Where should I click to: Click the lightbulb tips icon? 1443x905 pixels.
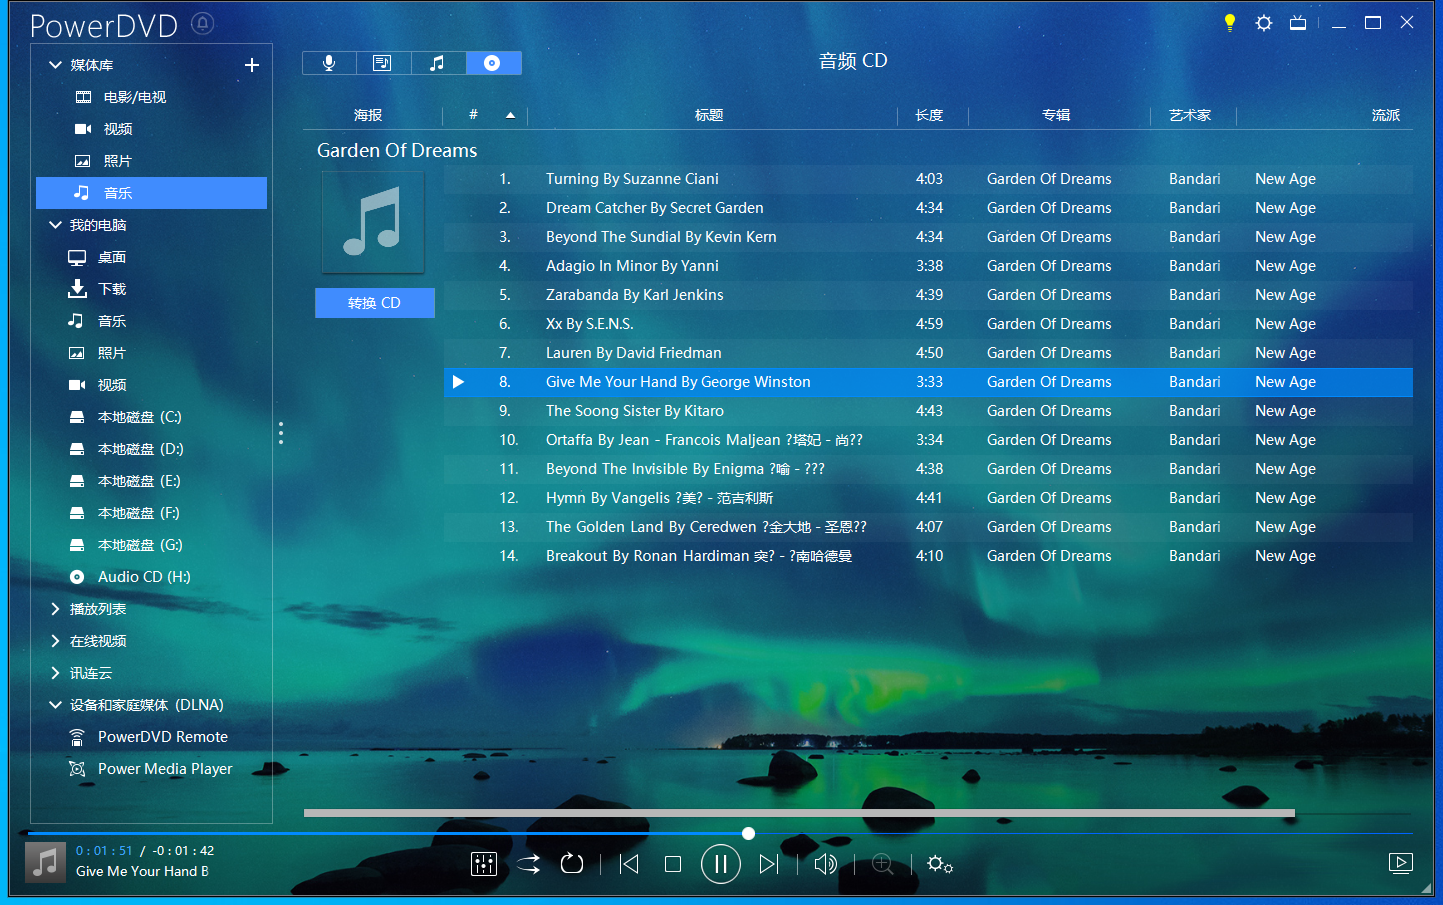pyautogui.click(x=1230, y=23)
